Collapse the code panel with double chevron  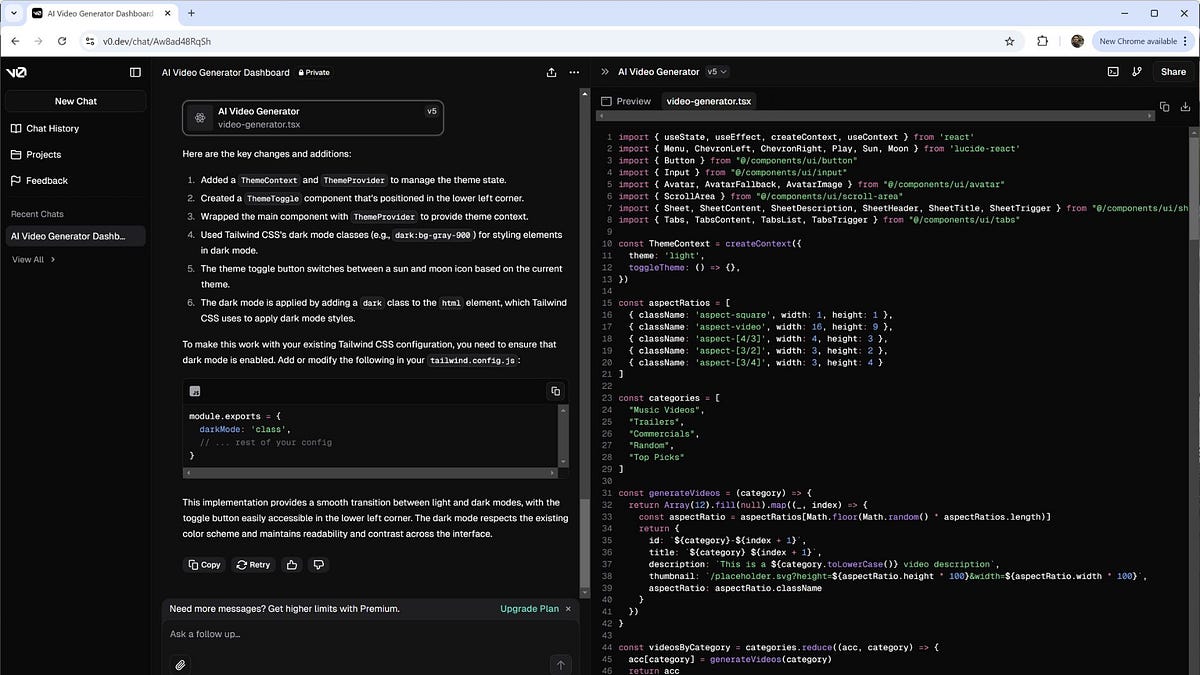(605, 72)
